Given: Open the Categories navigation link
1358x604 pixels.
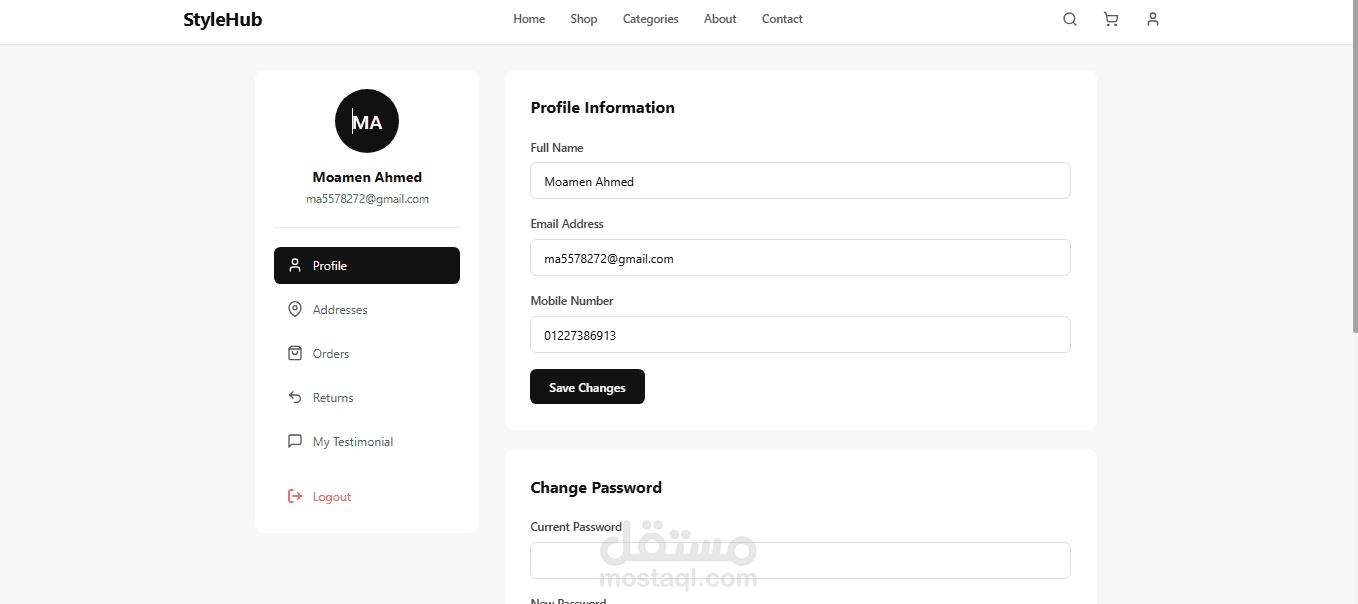Looking at the screenshot, I should 650,19.
